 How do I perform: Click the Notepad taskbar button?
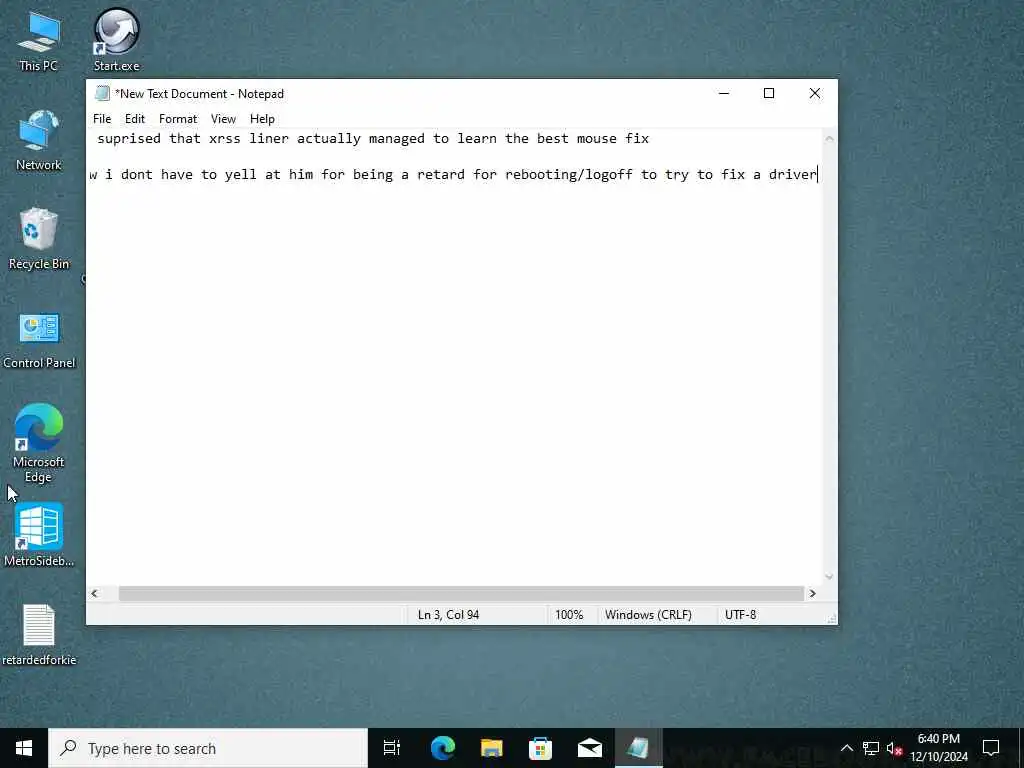point(638,748)
